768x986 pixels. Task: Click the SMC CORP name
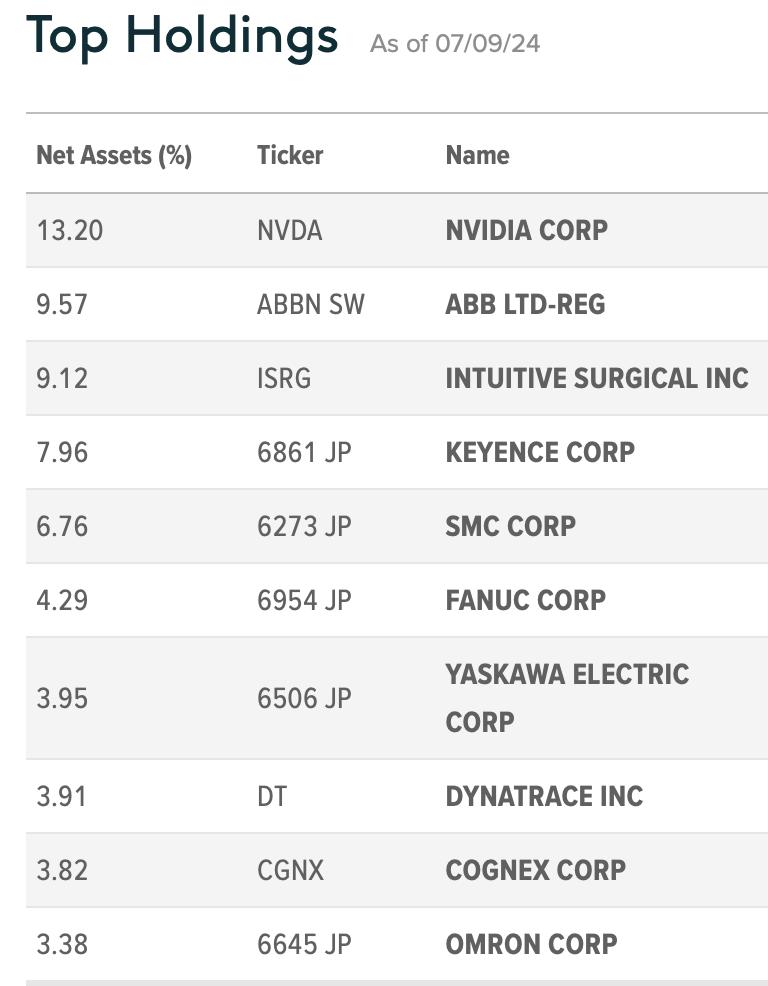[510, 526]
